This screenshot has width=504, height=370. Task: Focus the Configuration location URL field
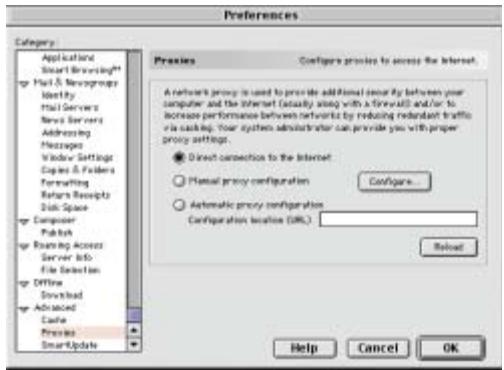pyautogui.click(x=398, y=219)
